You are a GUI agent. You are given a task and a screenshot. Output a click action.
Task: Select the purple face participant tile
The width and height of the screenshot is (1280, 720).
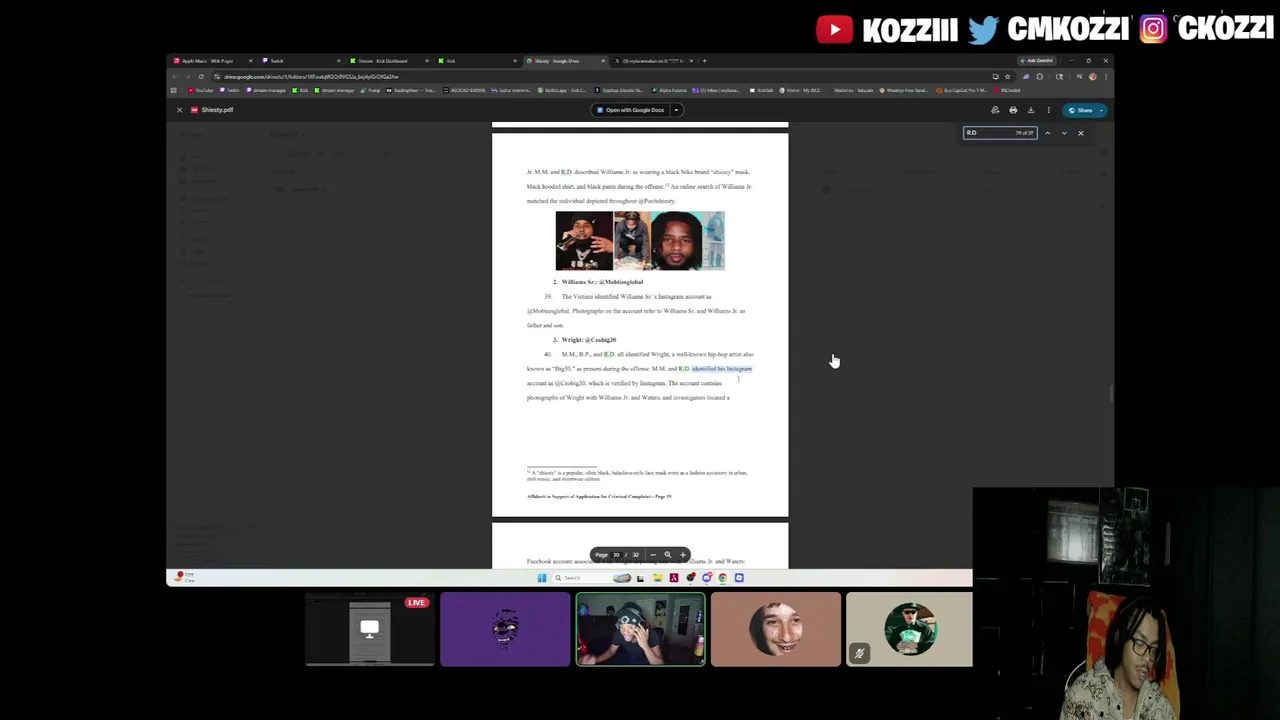tap(505, 629)
